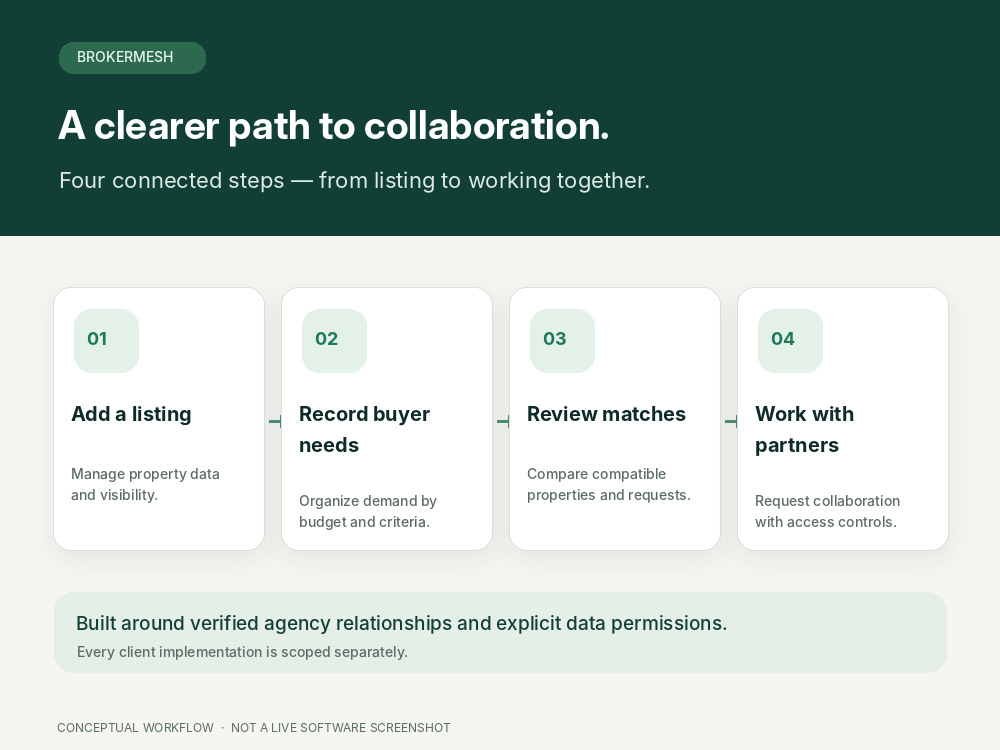Click the 'Review matches' card title

tap(606, 414)
